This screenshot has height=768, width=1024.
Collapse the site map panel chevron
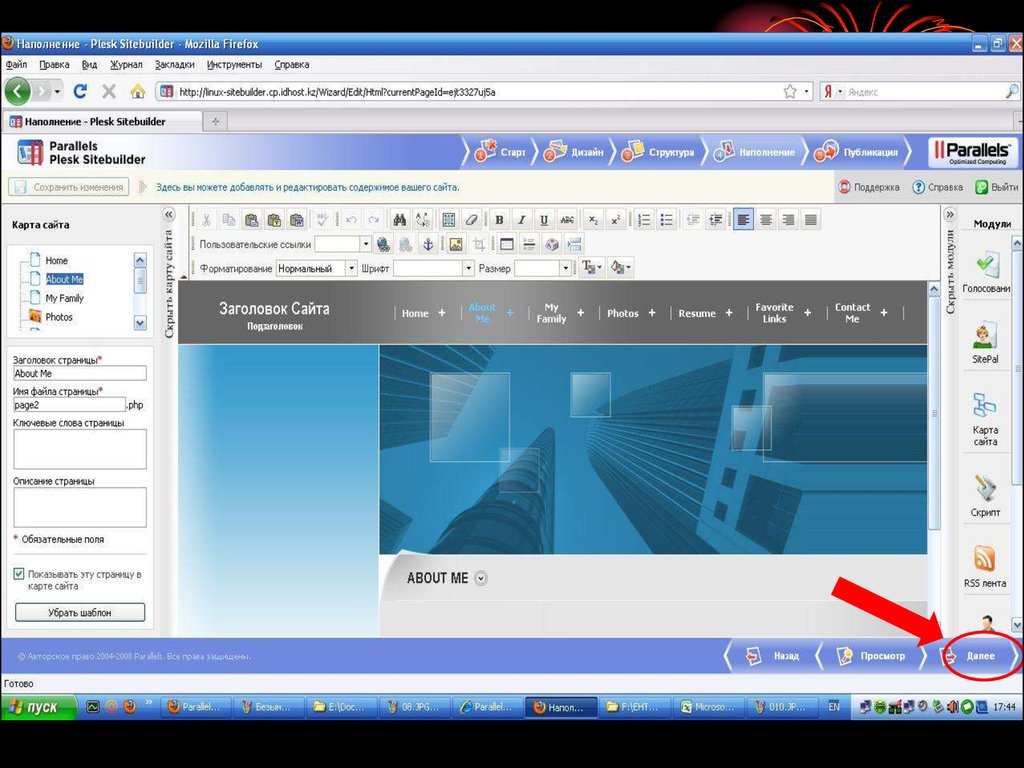[x=168, y=214]
